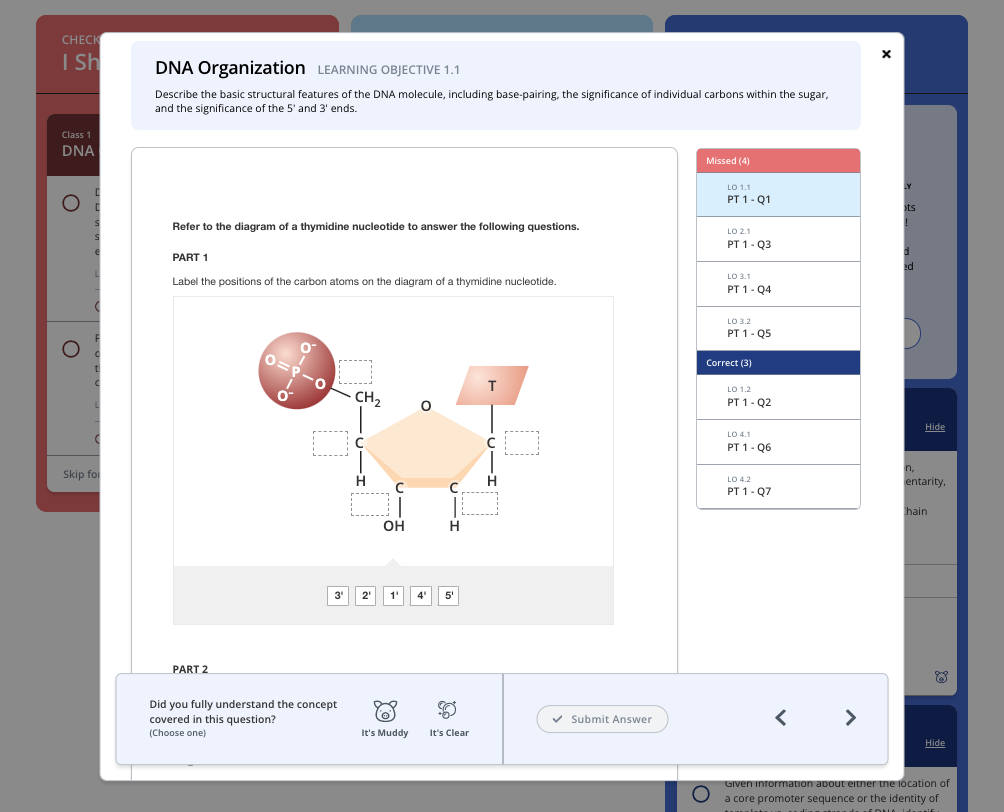Click the Missed (4) header
The width and height of the screenshot is (1004, 812).
tap(778, 161)
